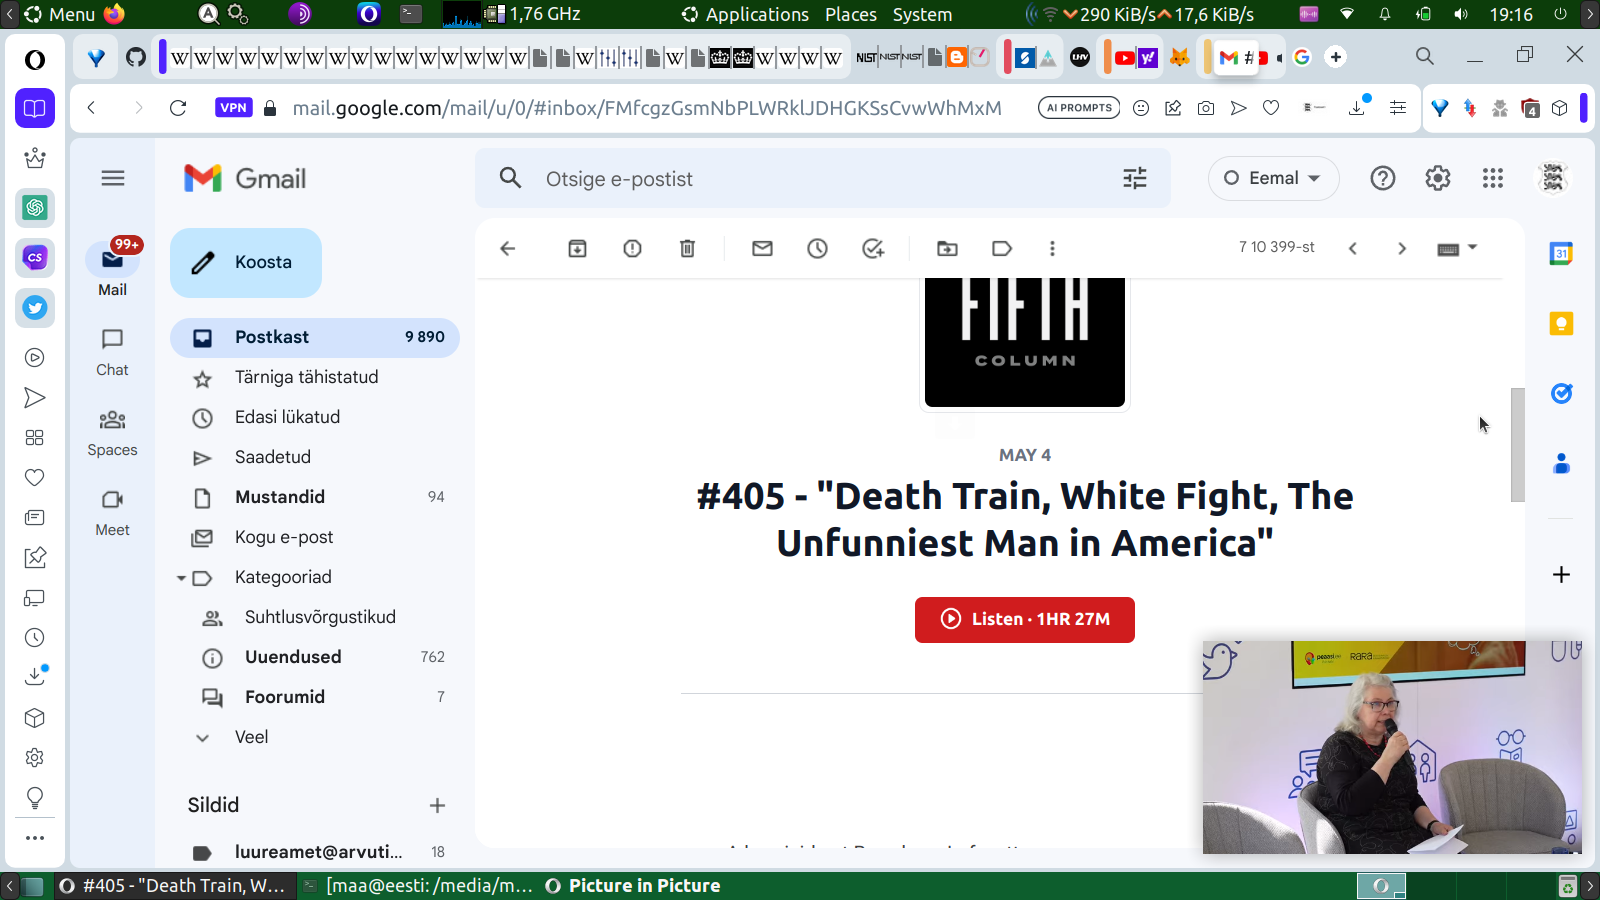This screenshot has height=900, width=1600.
Task: Open Extensions cube in the Opera sidebar
Action: click(x=35, y=717)
